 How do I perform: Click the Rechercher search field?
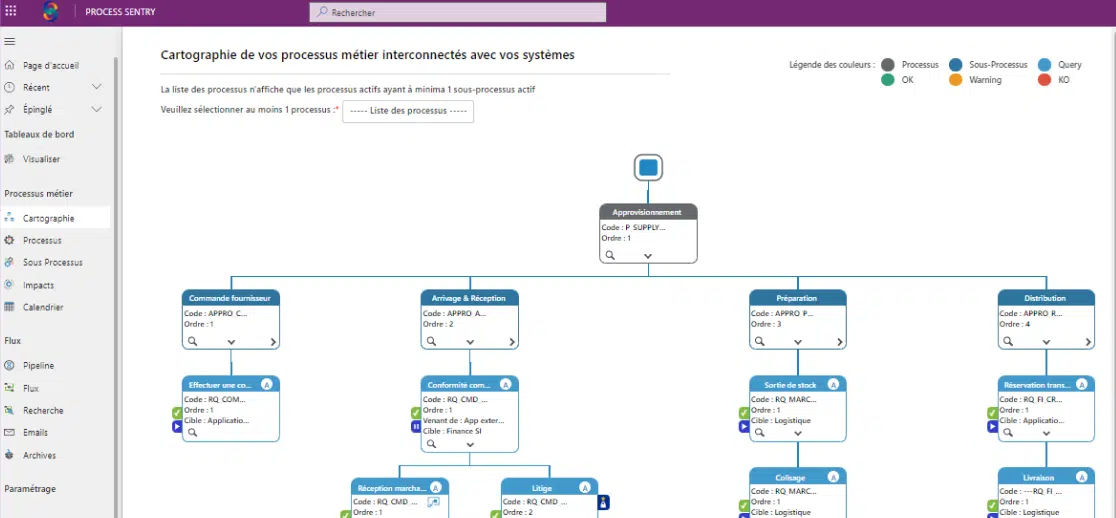pos(458,13)
